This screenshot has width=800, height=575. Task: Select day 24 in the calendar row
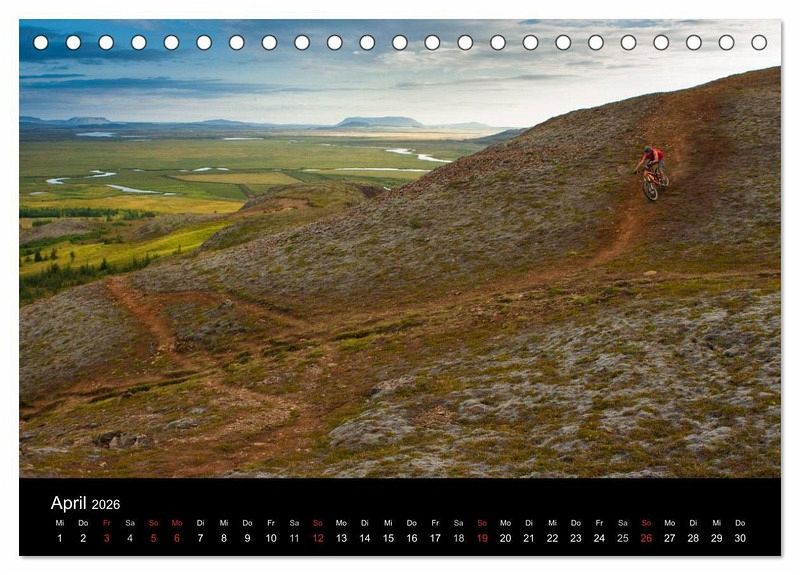(x=599, y=538)
